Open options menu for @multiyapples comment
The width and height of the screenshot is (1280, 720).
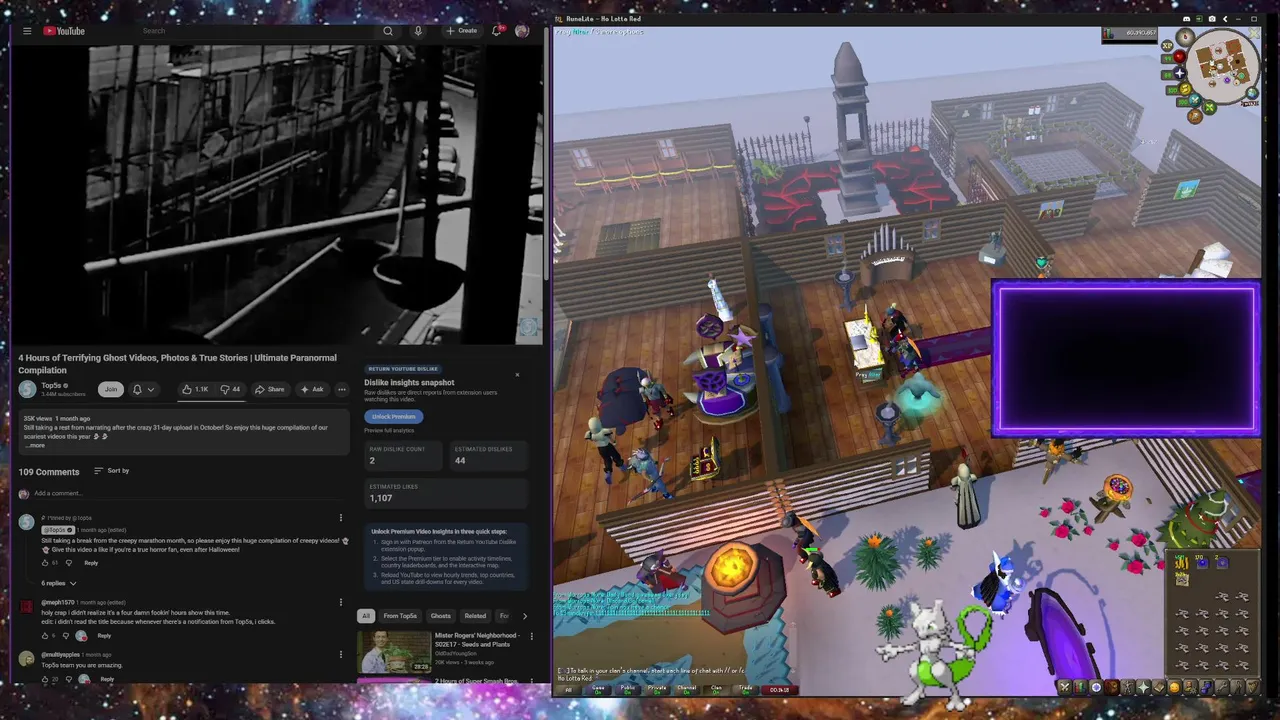click(341, 655)
